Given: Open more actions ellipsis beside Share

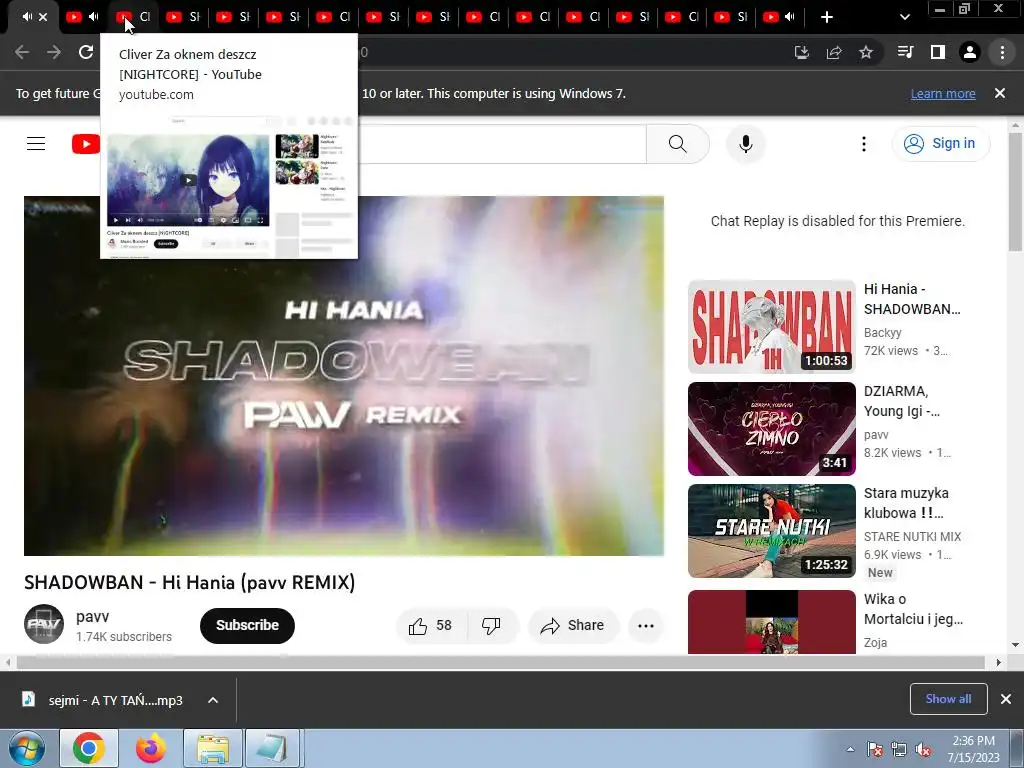Looking at the screenshot, I should click(x=646, y=626).
